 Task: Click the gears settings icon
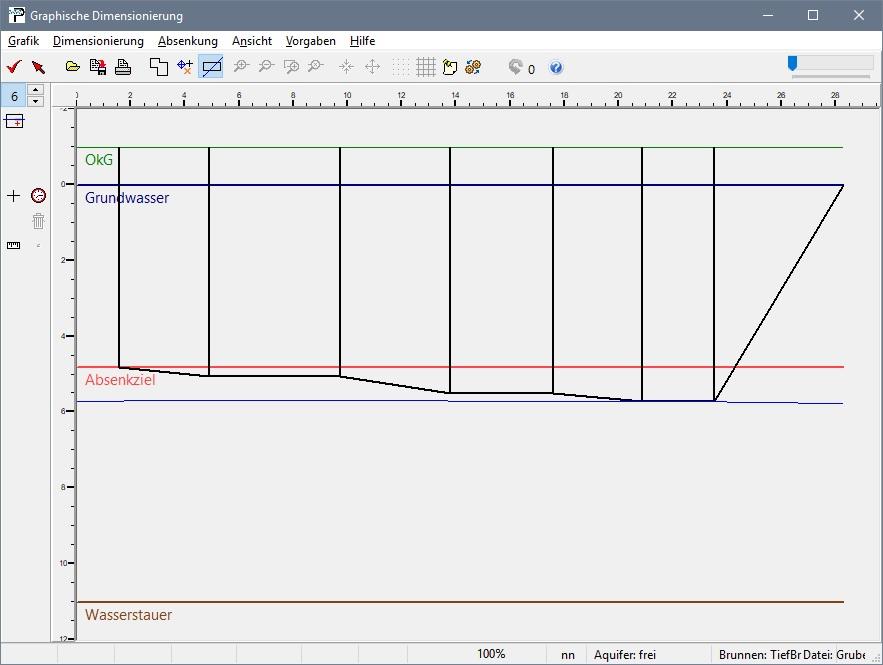coord(473,67)
